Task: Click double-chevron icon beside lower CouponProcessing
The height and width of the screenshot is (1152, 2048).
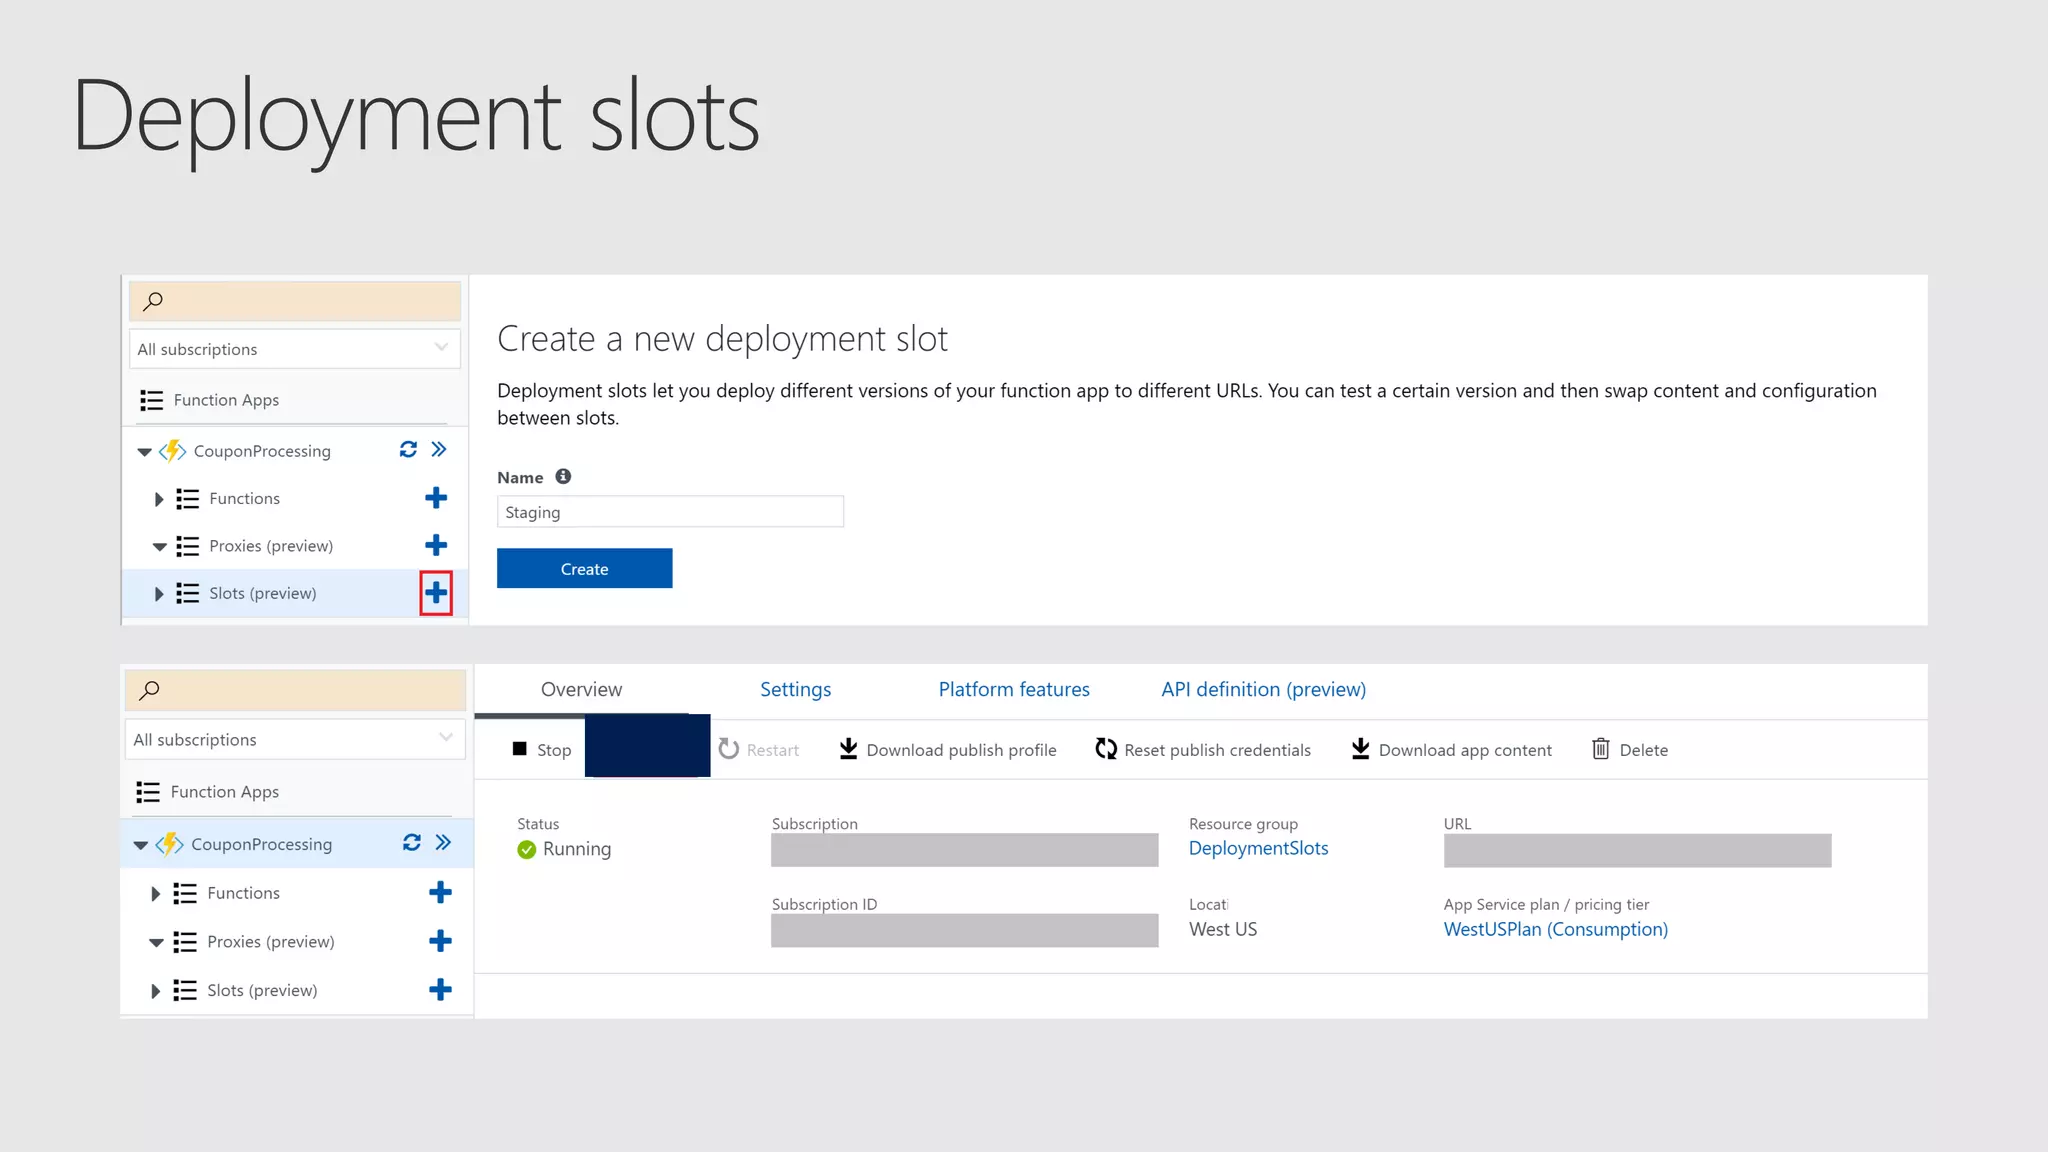Action: [443, 843]
